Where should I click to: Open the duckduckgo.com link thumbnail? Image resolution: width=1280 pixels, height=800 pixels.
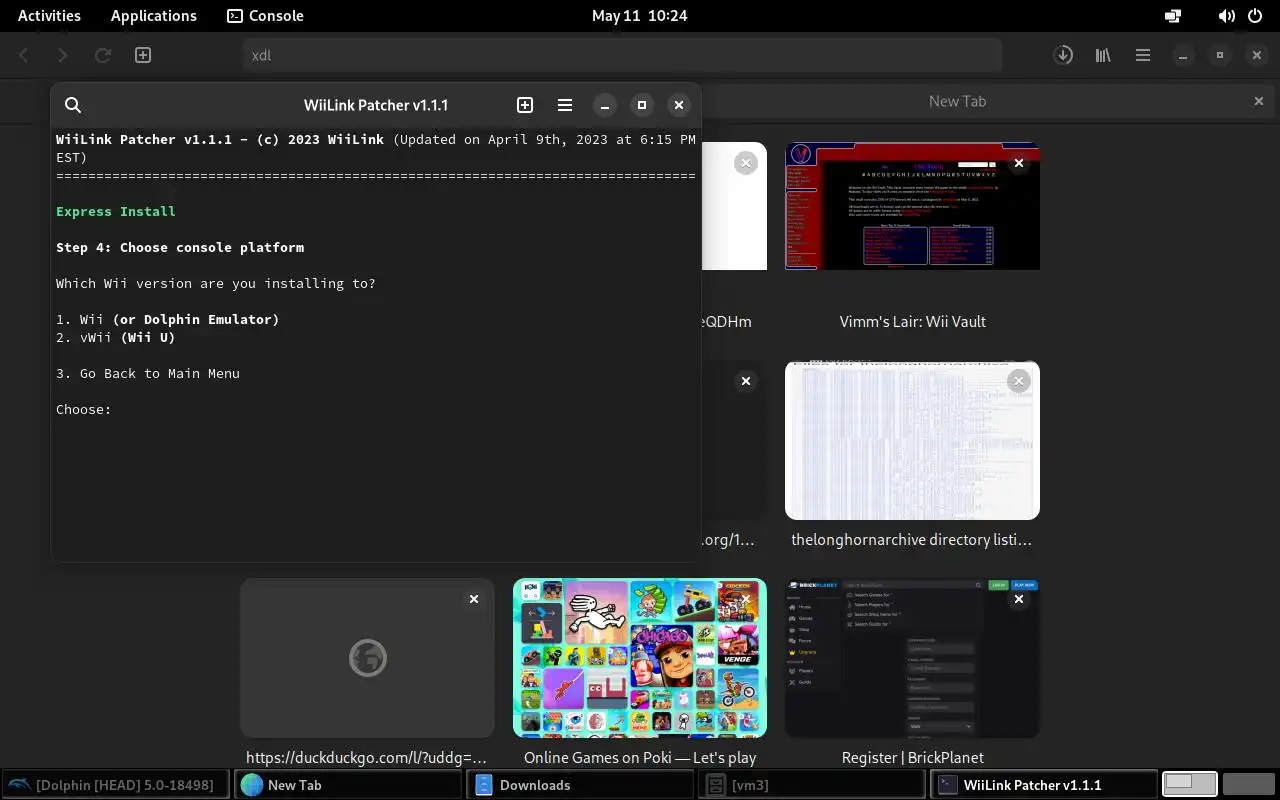pyautogui.click(x=367, y=658)
